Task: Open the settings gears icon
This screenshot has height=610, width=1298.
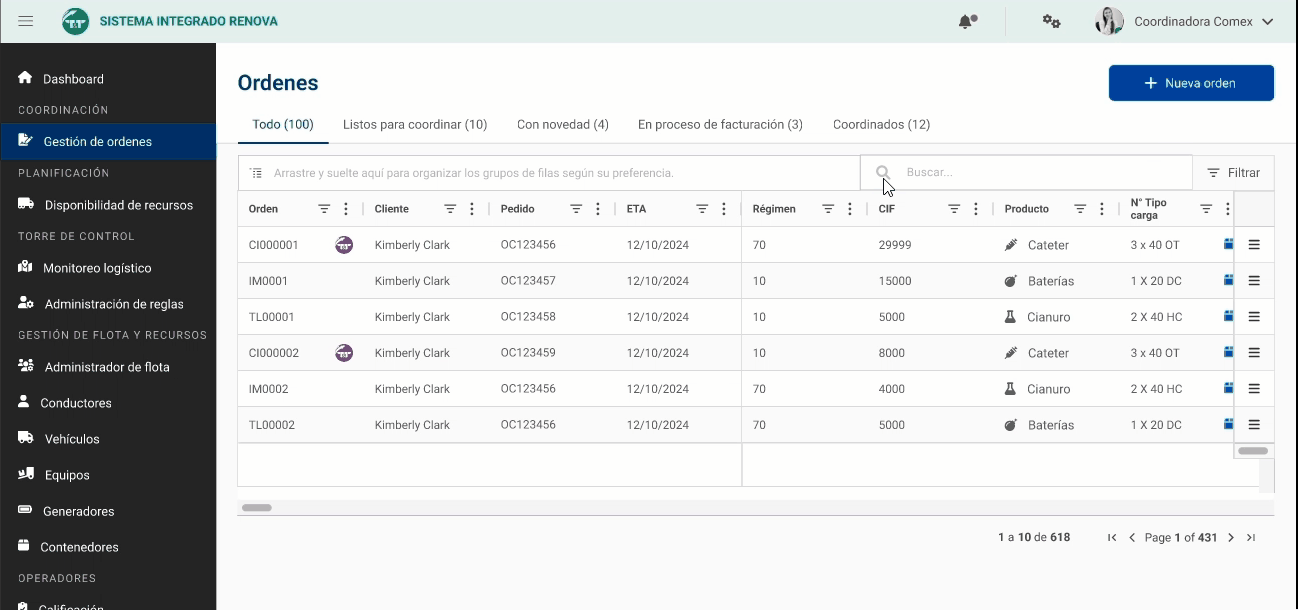Action: pyautogui.click(x=1051, y=21)
